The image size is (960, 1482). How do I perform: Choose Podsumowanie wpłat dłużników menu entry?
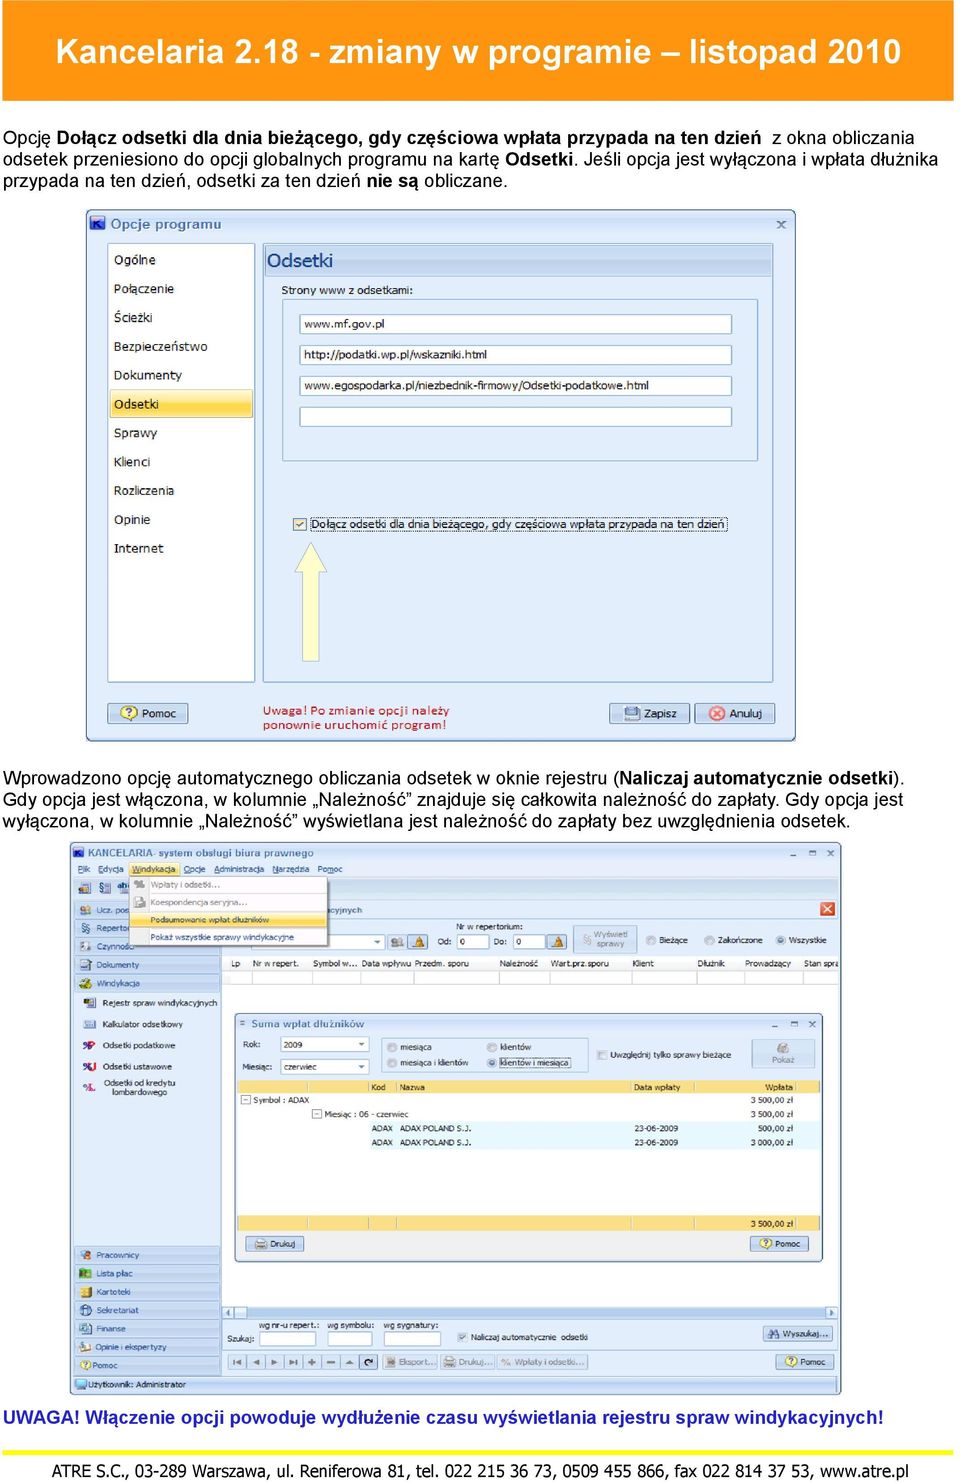click(x=228, y=919)
